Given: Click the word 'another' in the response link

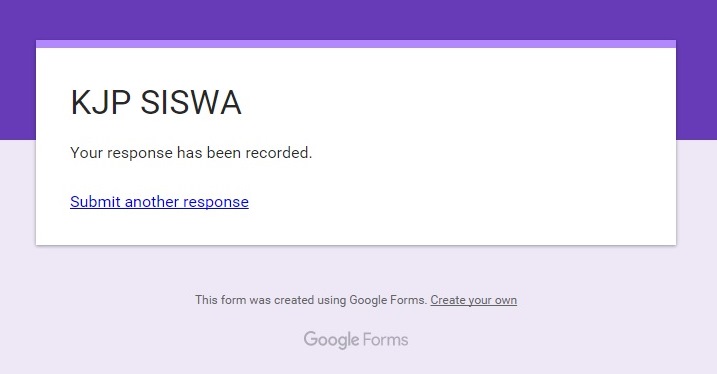Looking at the screenshot, I should click(x=152, y=202).
